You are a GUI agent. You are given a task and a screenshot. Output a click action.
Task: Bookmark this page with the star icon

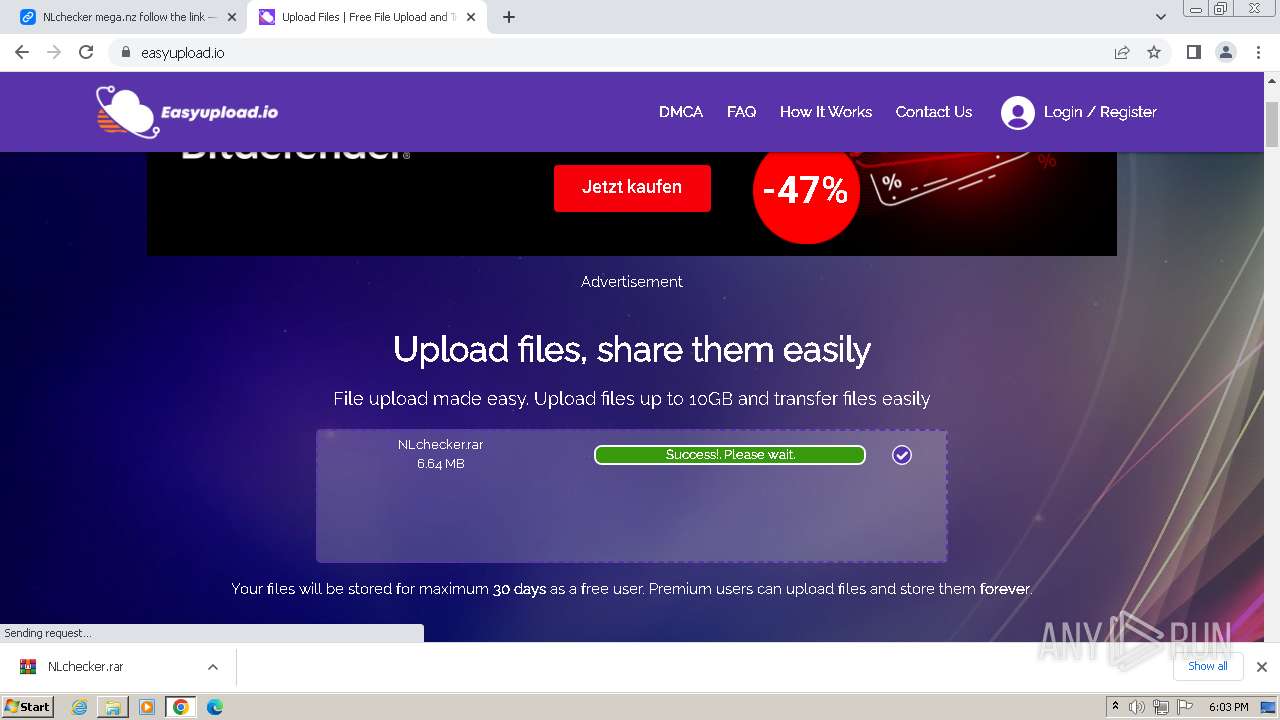[x=1154, y=52]
